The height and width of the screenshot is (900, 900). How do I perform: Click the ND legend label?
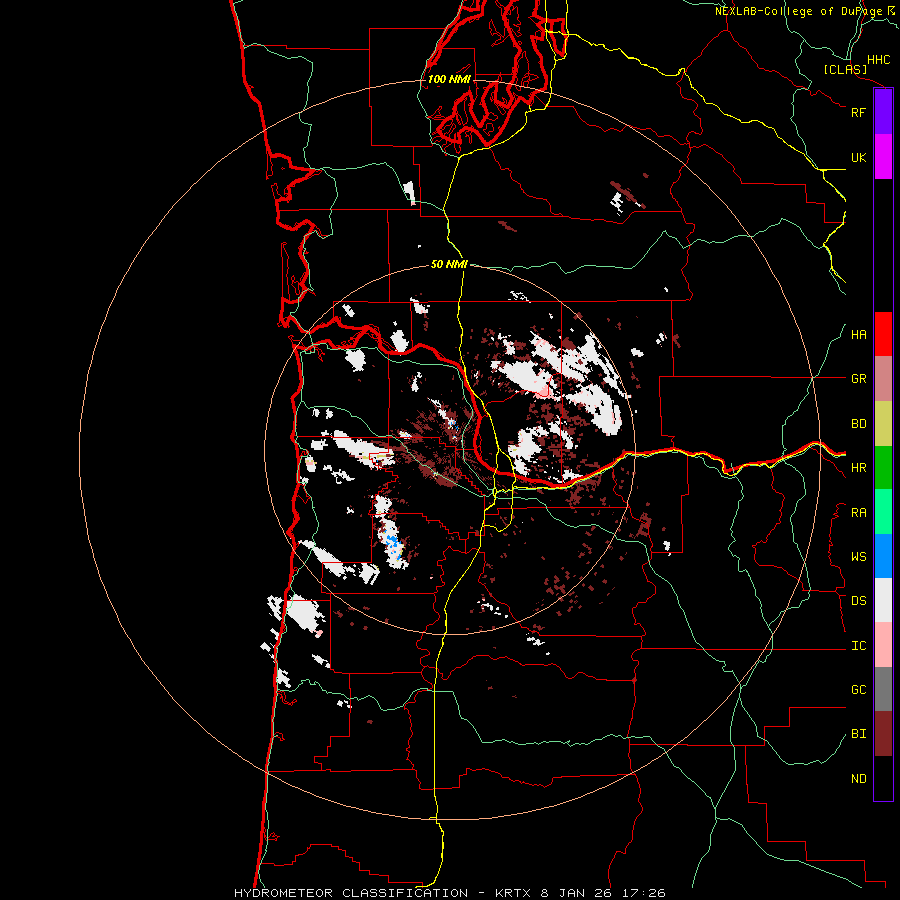point(858,778)
